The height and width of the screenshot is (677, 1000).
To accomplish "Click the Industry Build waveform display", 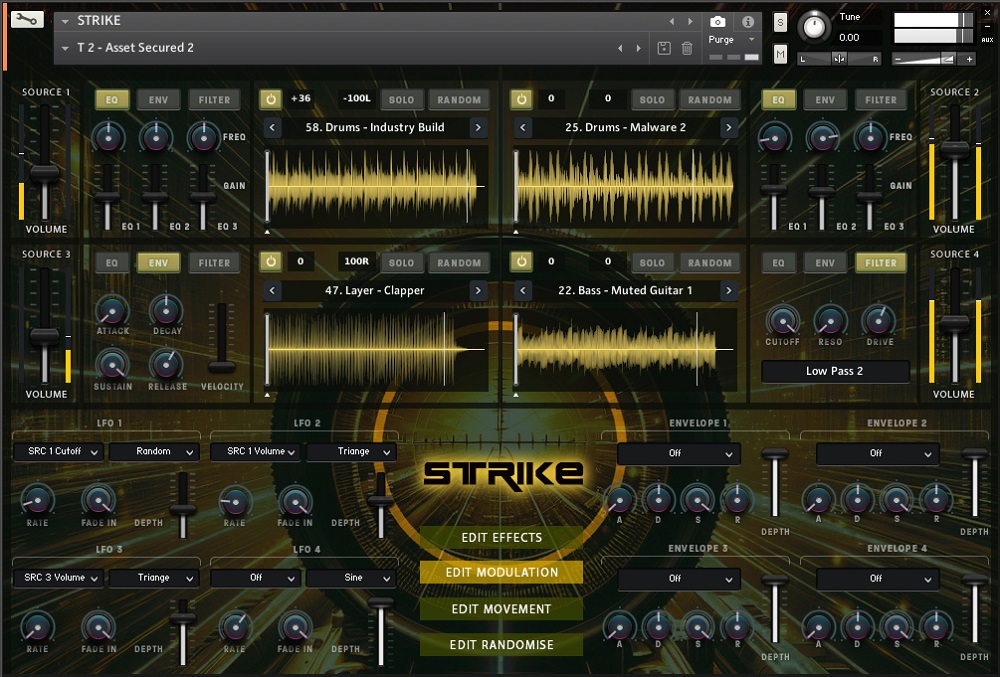I will (x=374, y=186).
